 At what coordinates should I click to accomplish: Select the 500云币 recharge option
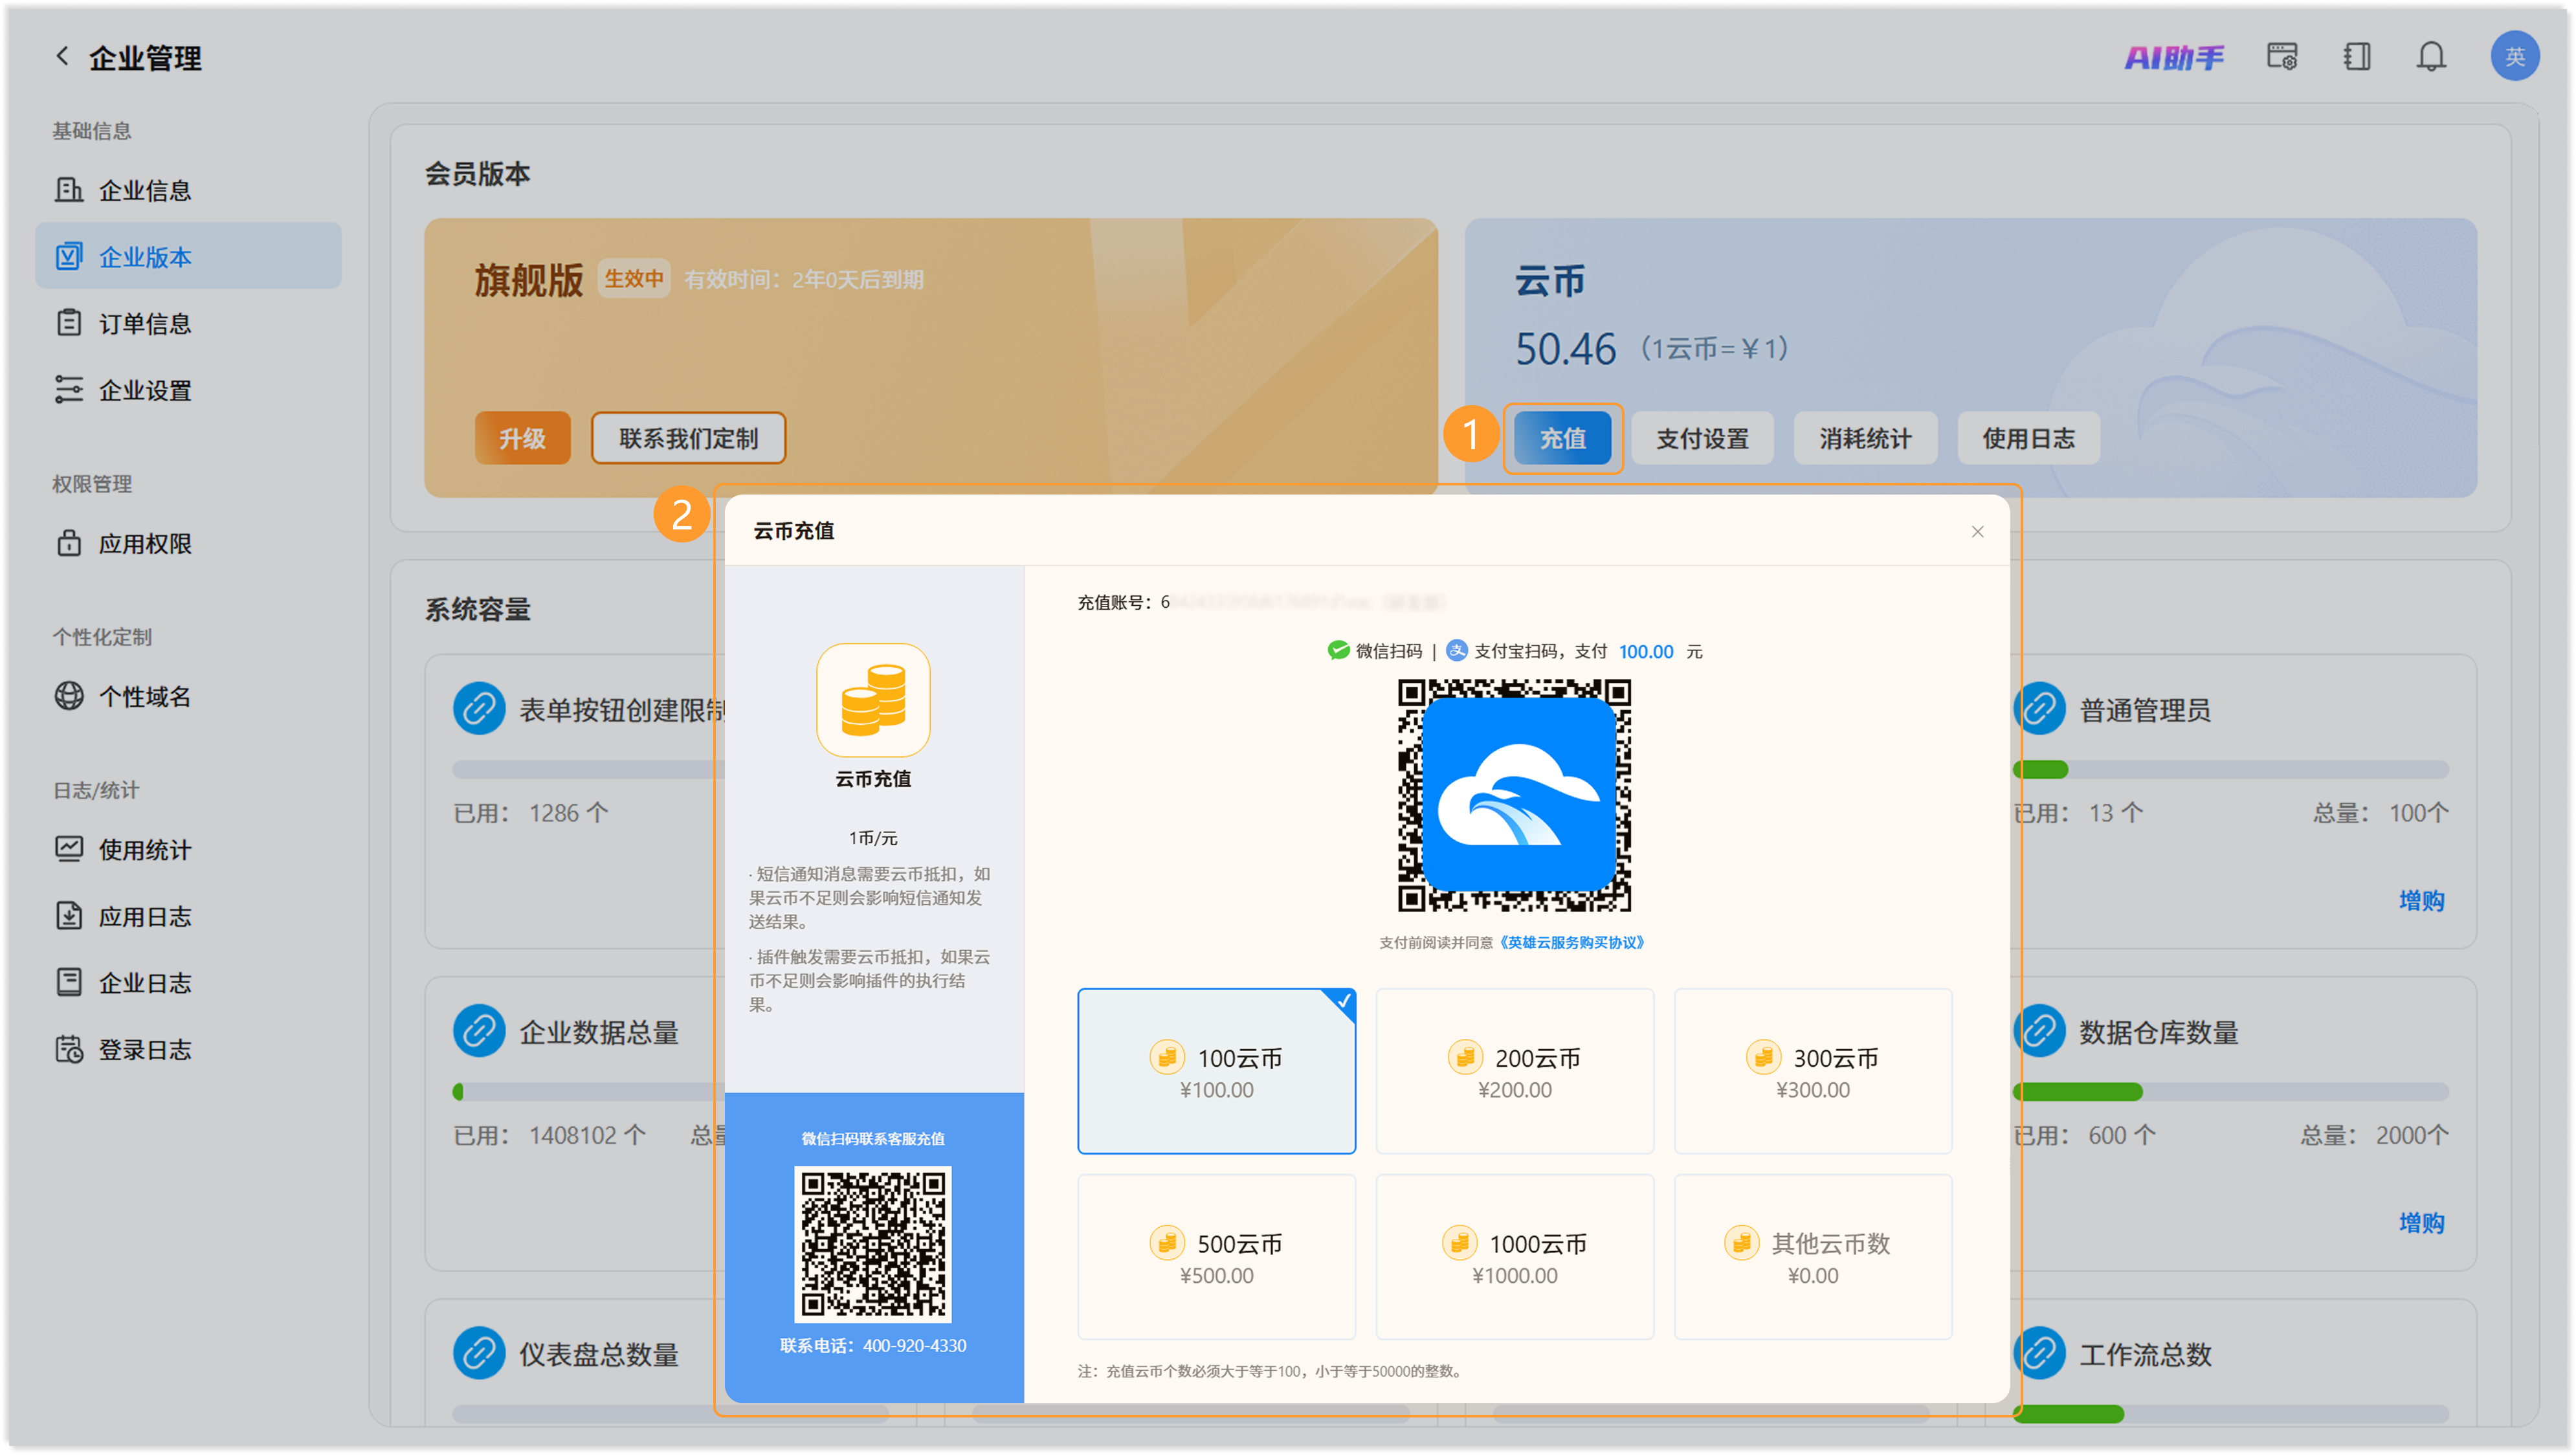(1216, 1256)
